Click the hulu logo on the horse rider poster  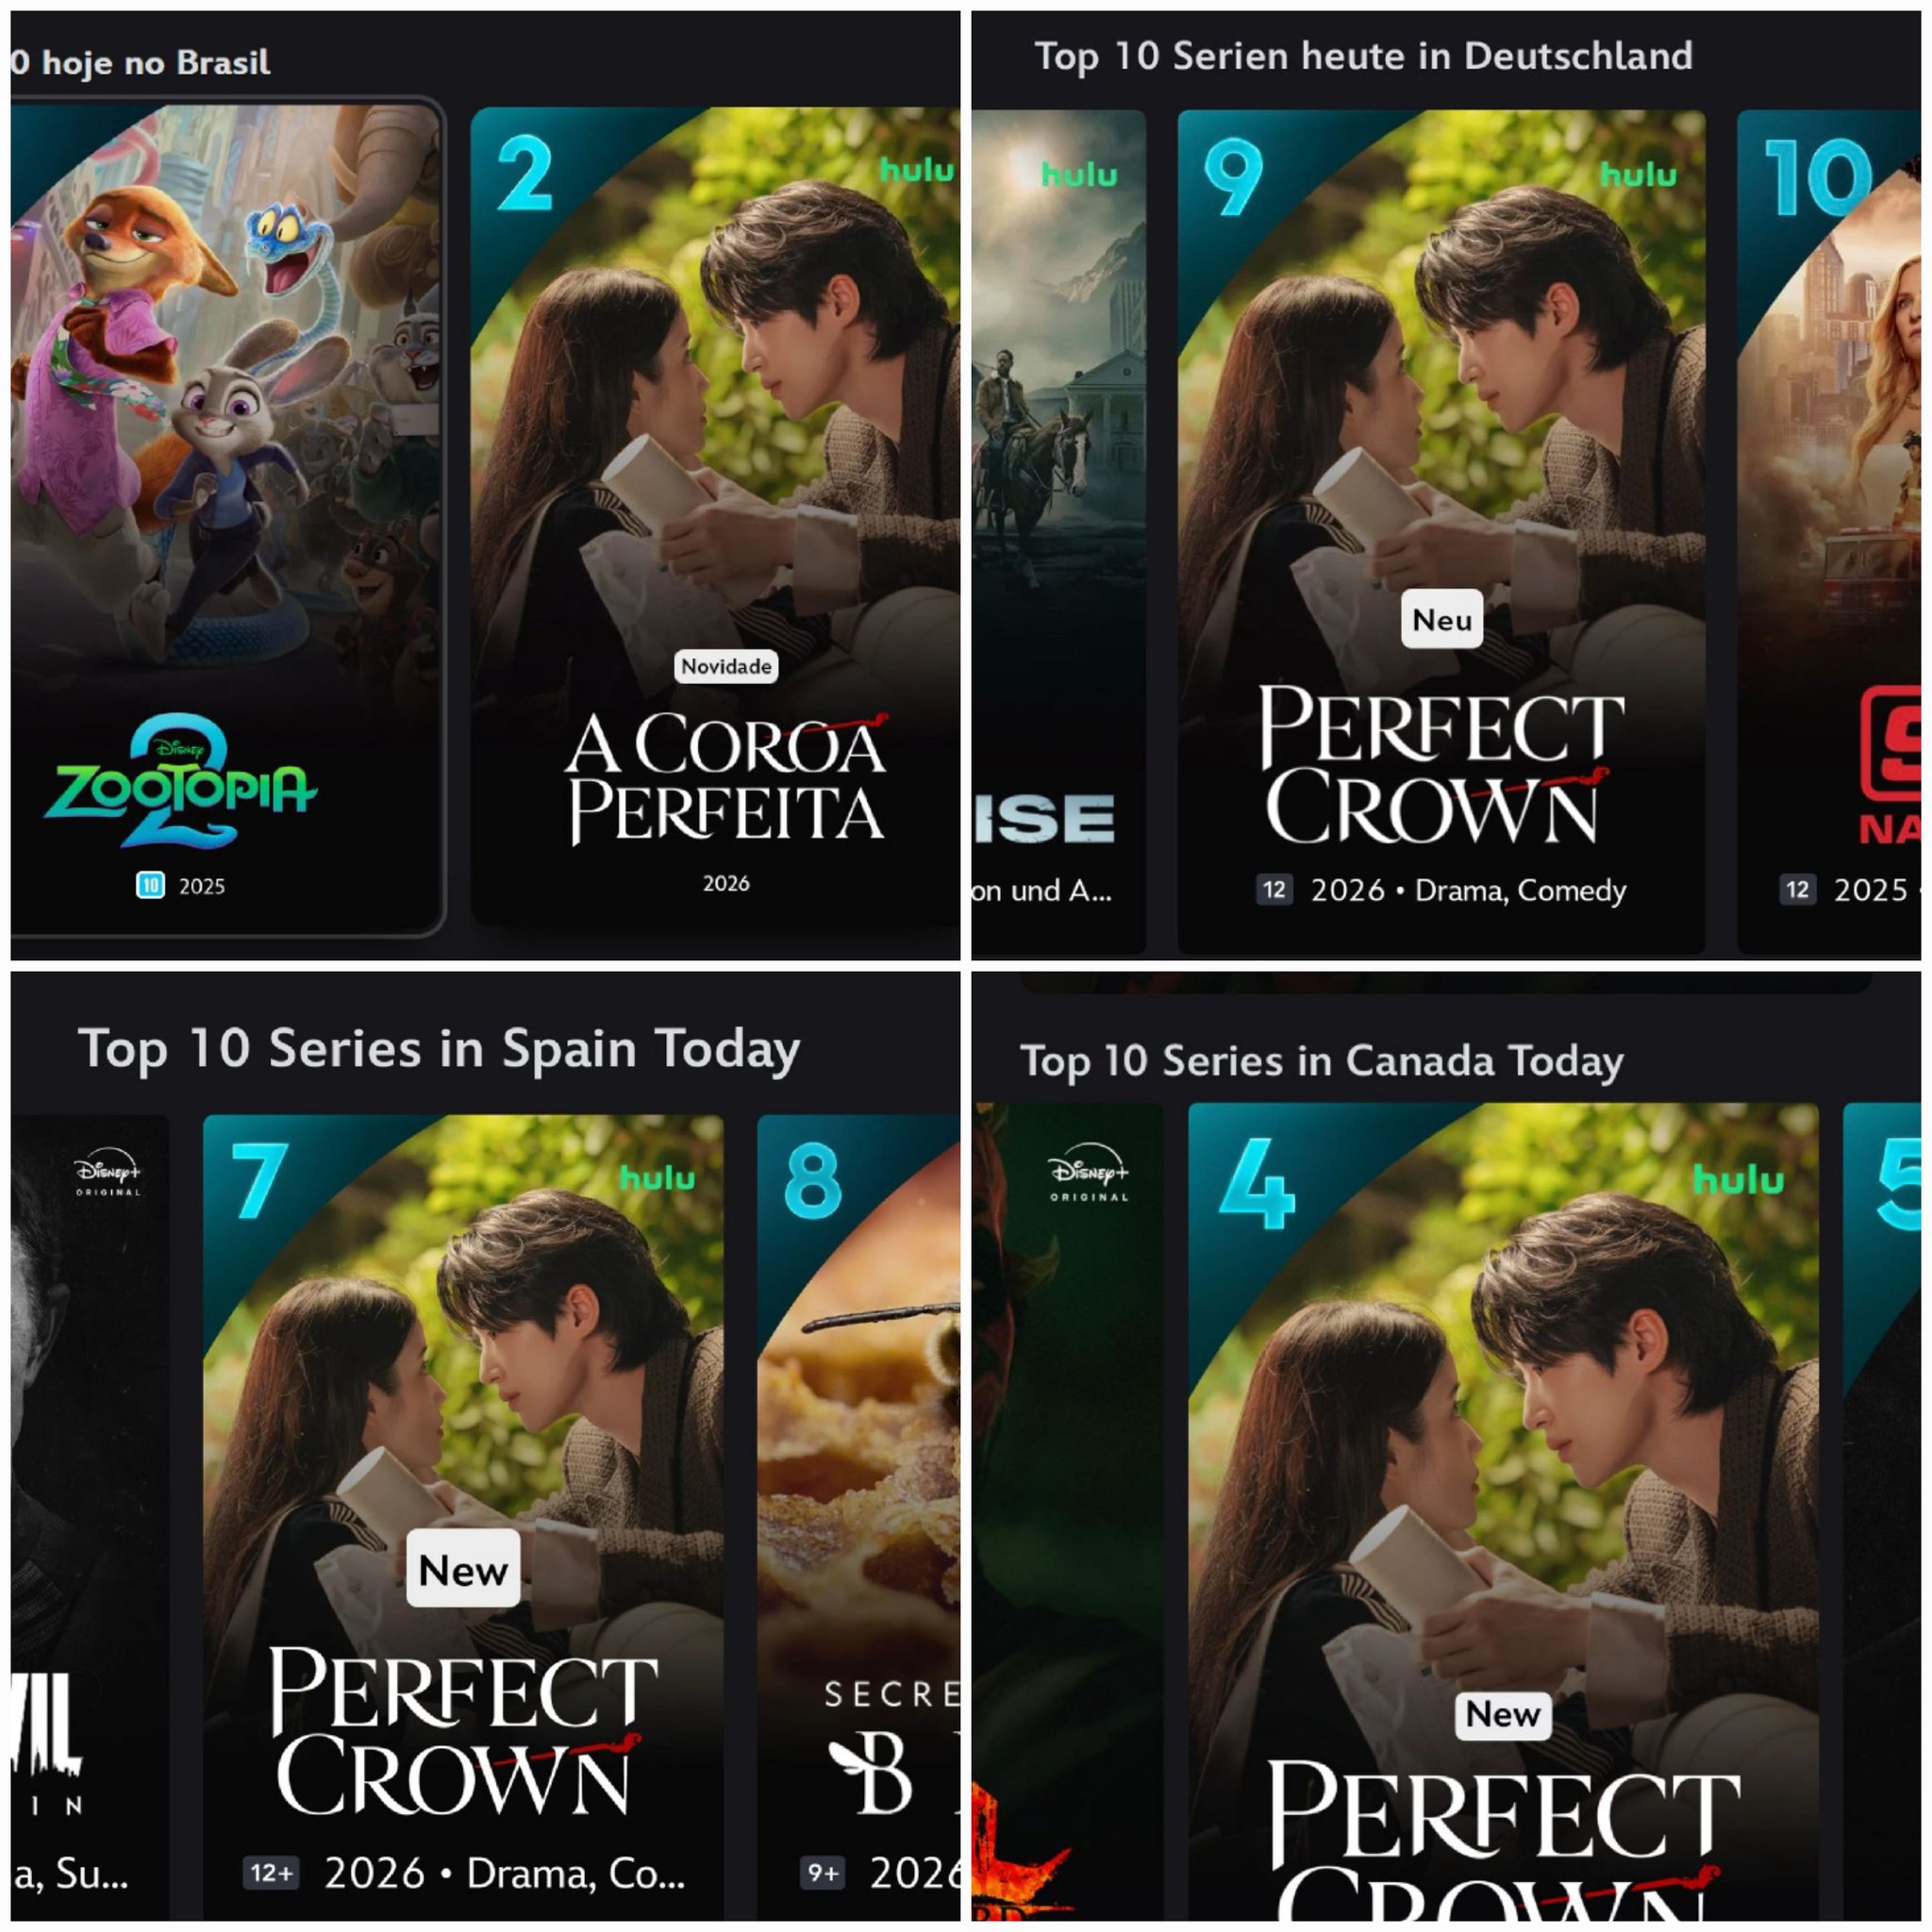point(1079,175)
